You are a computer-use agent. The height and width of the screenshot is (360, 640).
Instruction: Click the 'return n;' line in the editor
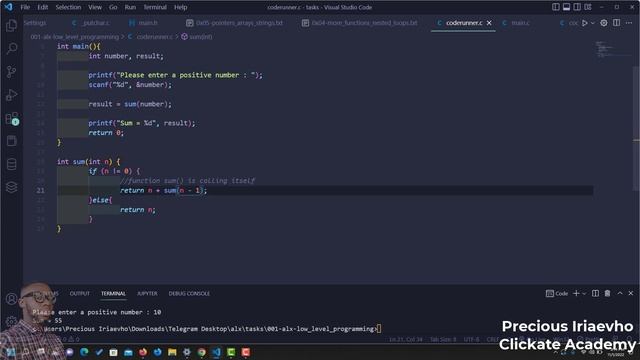click(138, 209)
